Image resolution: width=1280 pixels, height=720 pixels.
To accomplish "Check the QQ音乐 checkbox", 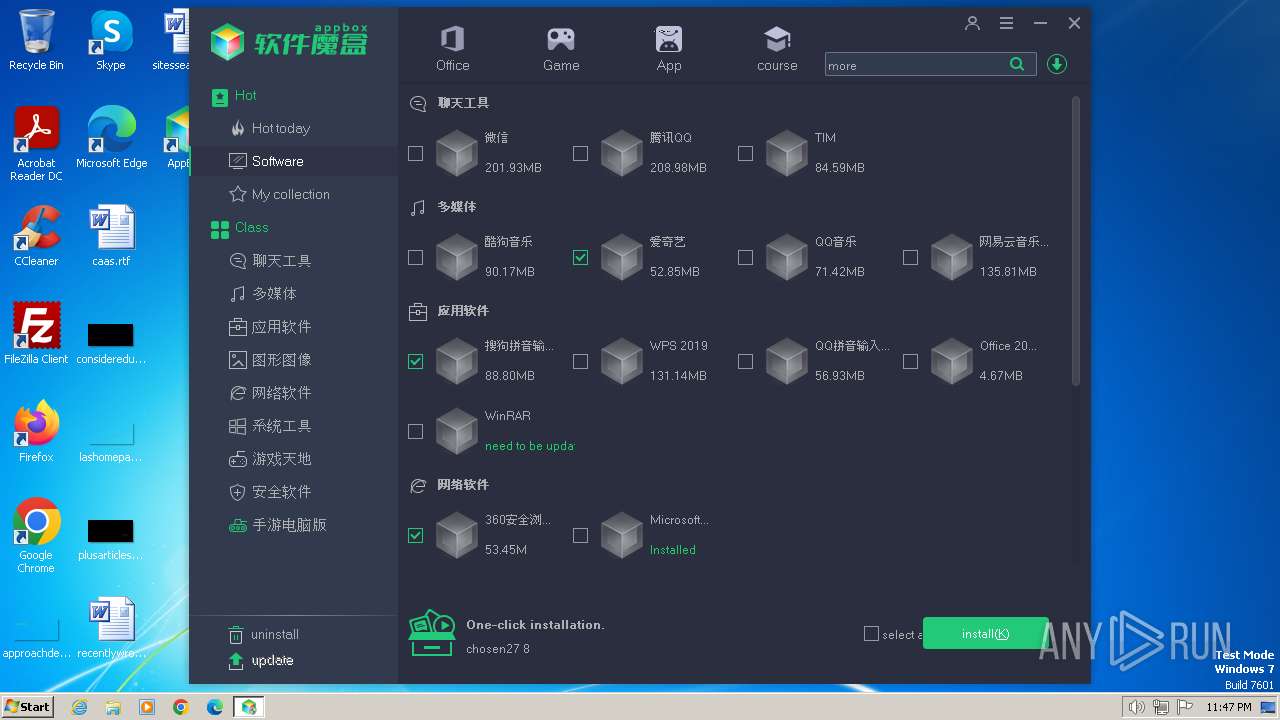I will tap(745, 258).
